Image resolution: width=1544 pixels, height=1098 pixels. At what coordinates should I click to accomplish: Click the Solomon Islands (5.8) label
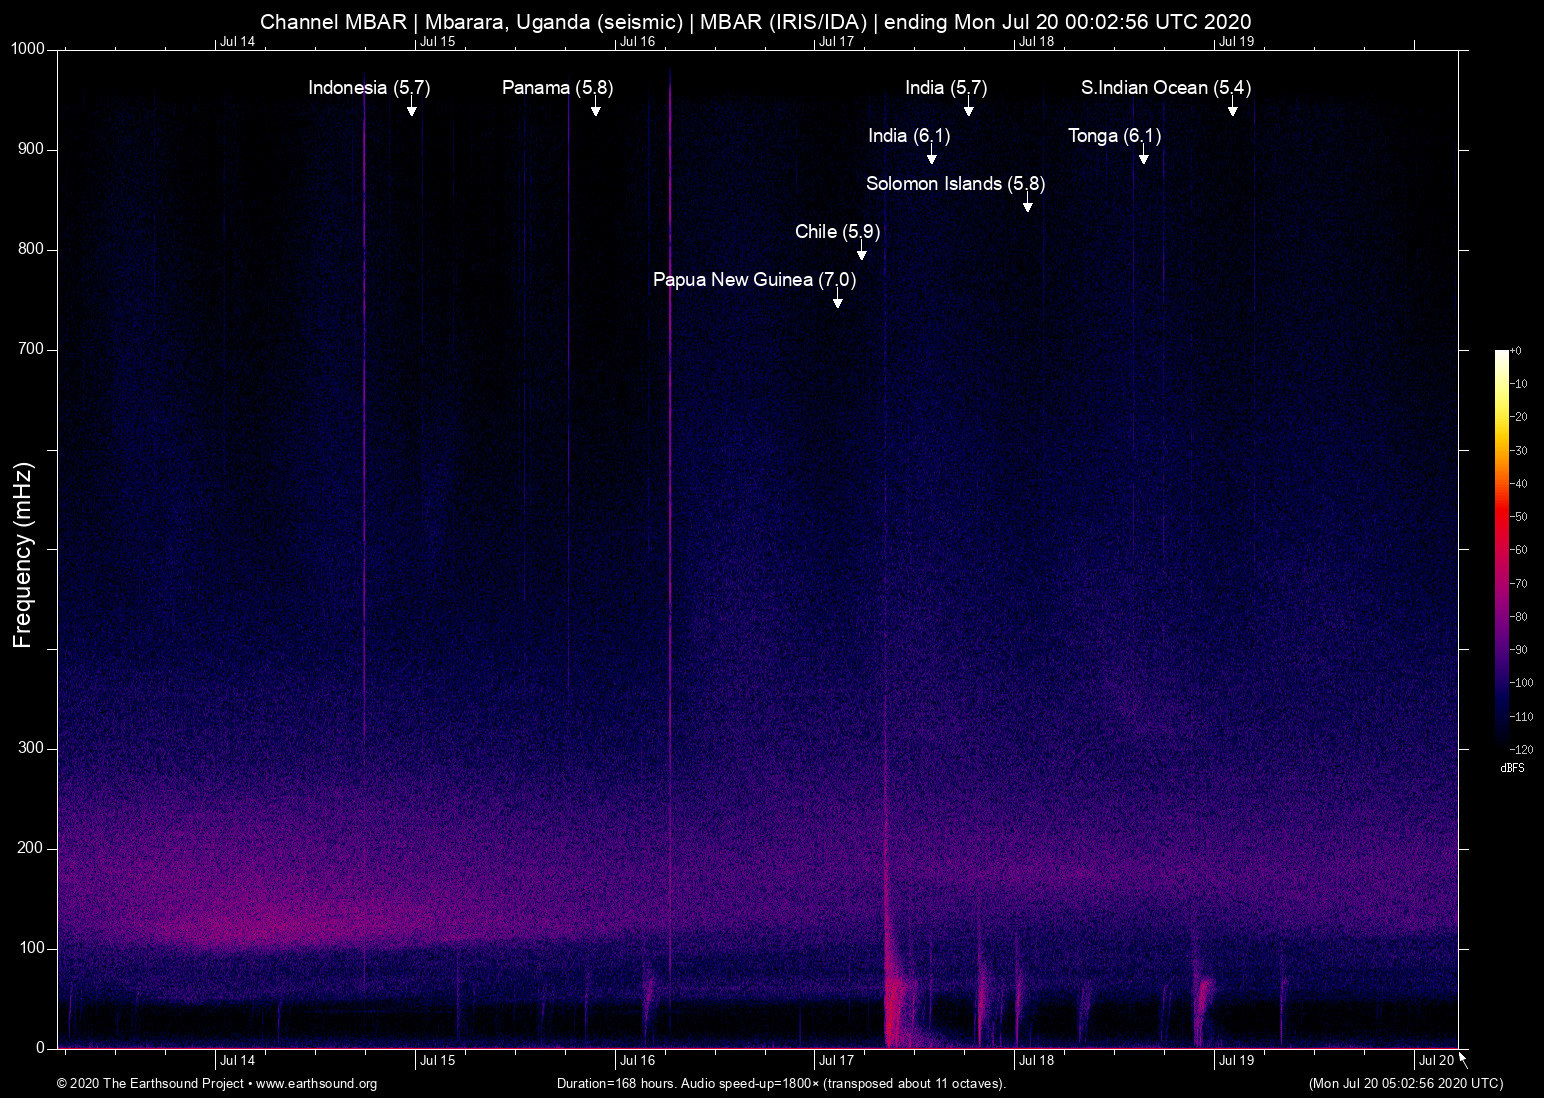[x=956, y=184]
